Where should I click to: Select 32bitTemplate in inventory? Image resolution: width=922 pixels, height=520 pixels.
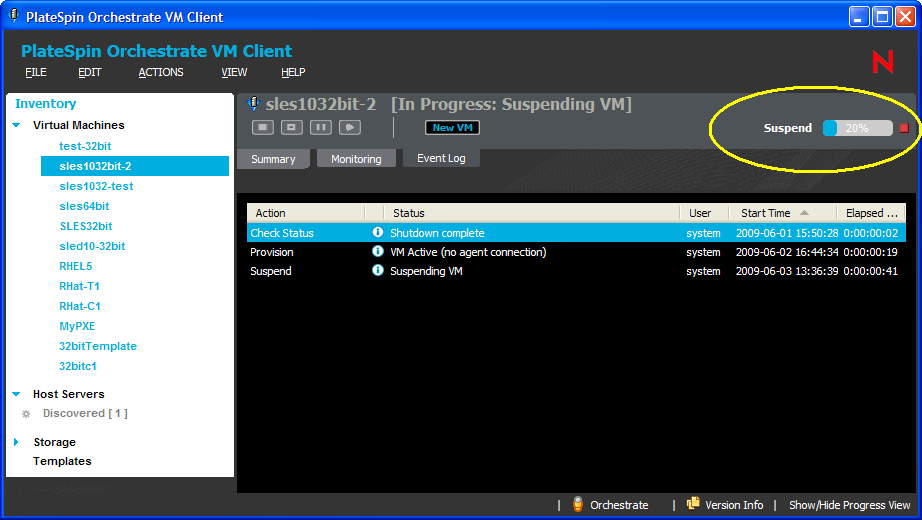point(98,346)
